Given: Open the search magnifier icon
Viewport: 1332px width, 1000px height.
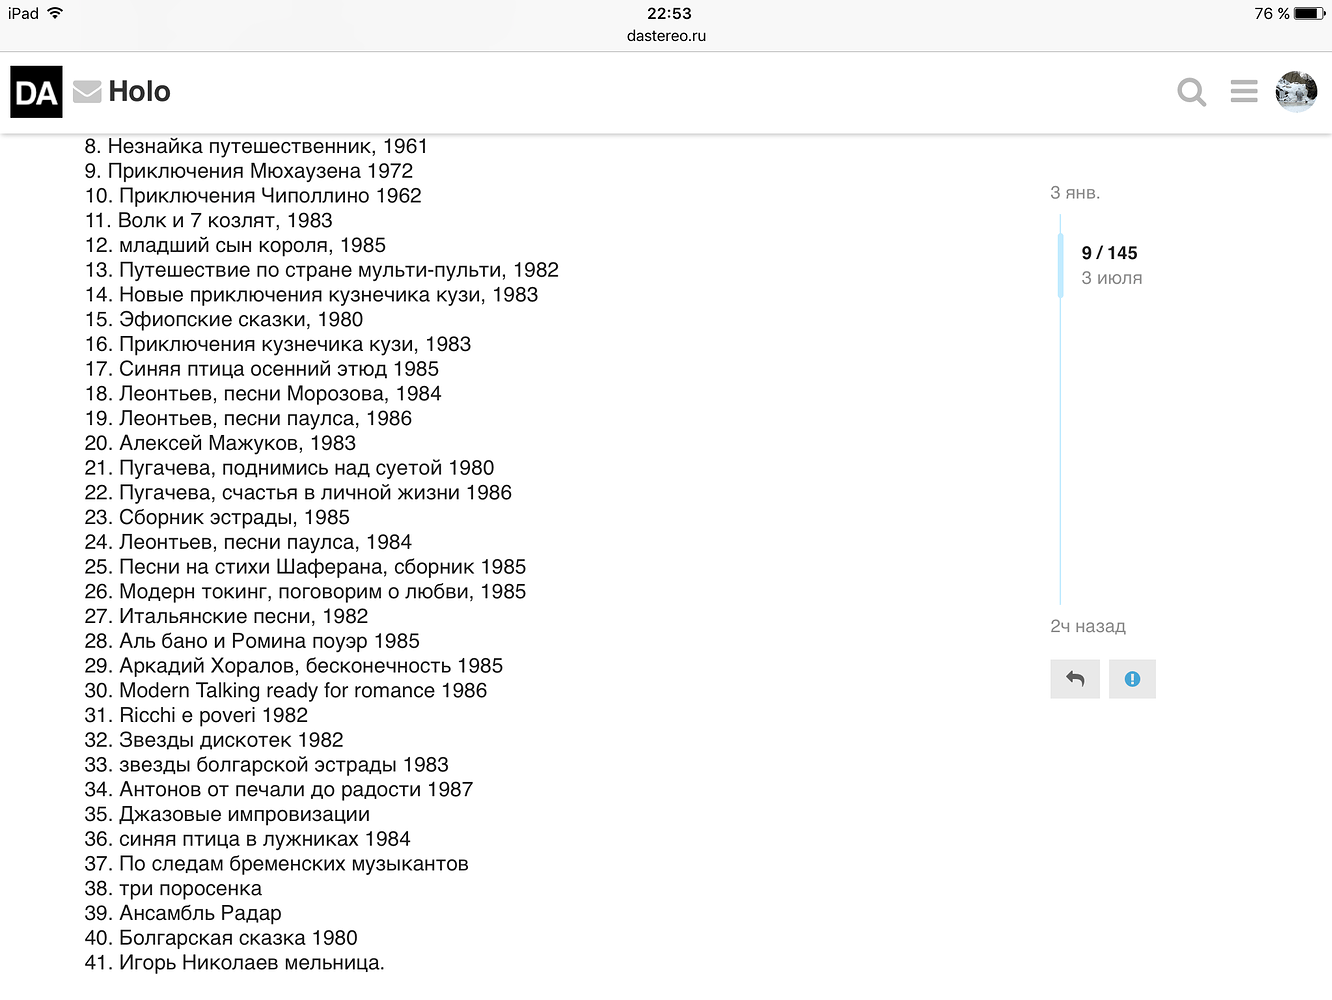Looking at the screenshot, I should [1191, 92].
